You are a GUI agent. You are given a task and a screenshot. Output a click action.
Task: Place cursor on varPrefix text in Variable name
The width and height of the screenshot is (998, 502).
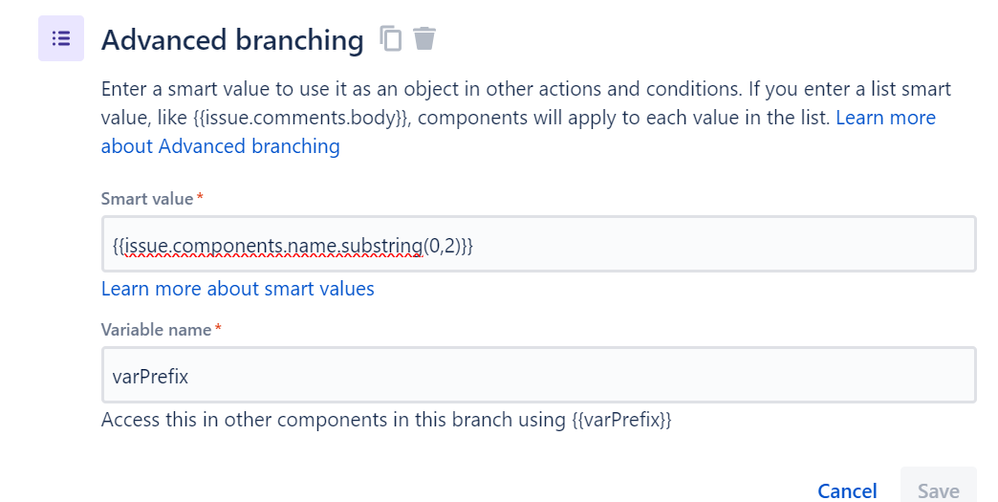(151, 376)
